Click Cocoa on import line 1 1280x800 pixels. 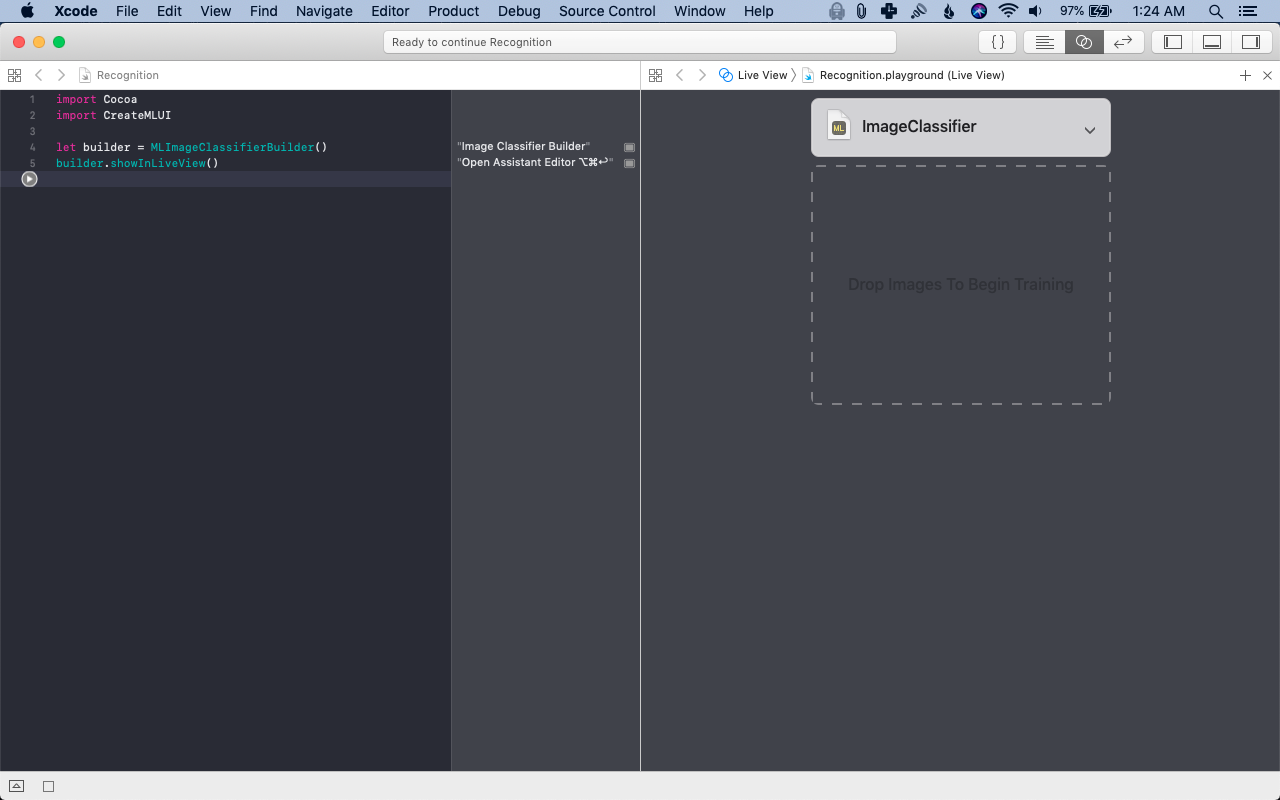click(120, 99)
